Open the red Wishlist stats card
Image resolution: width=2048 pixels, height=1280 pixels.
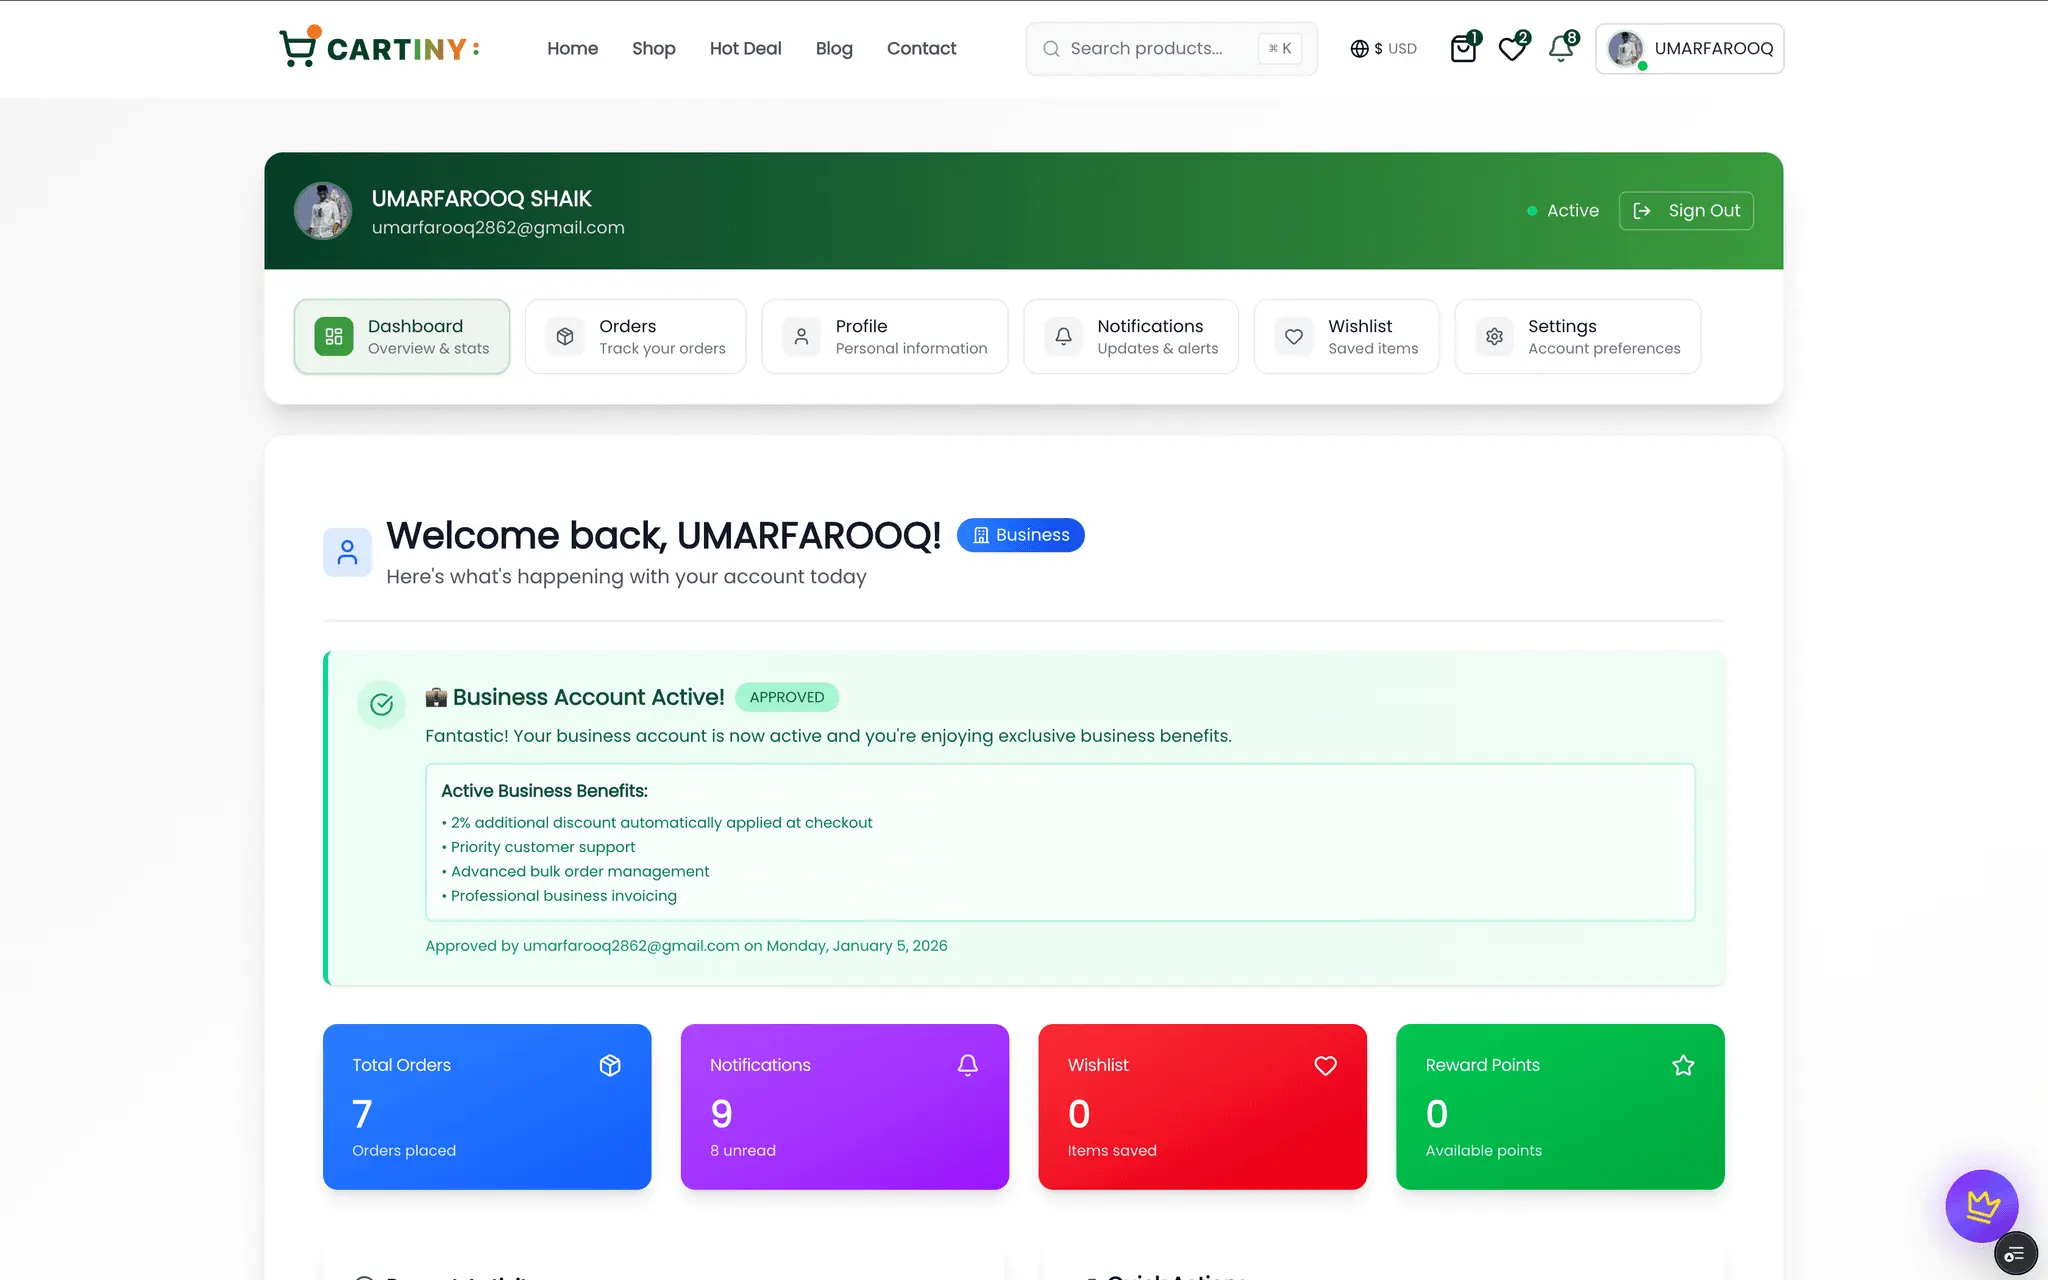[1202, 1107]
